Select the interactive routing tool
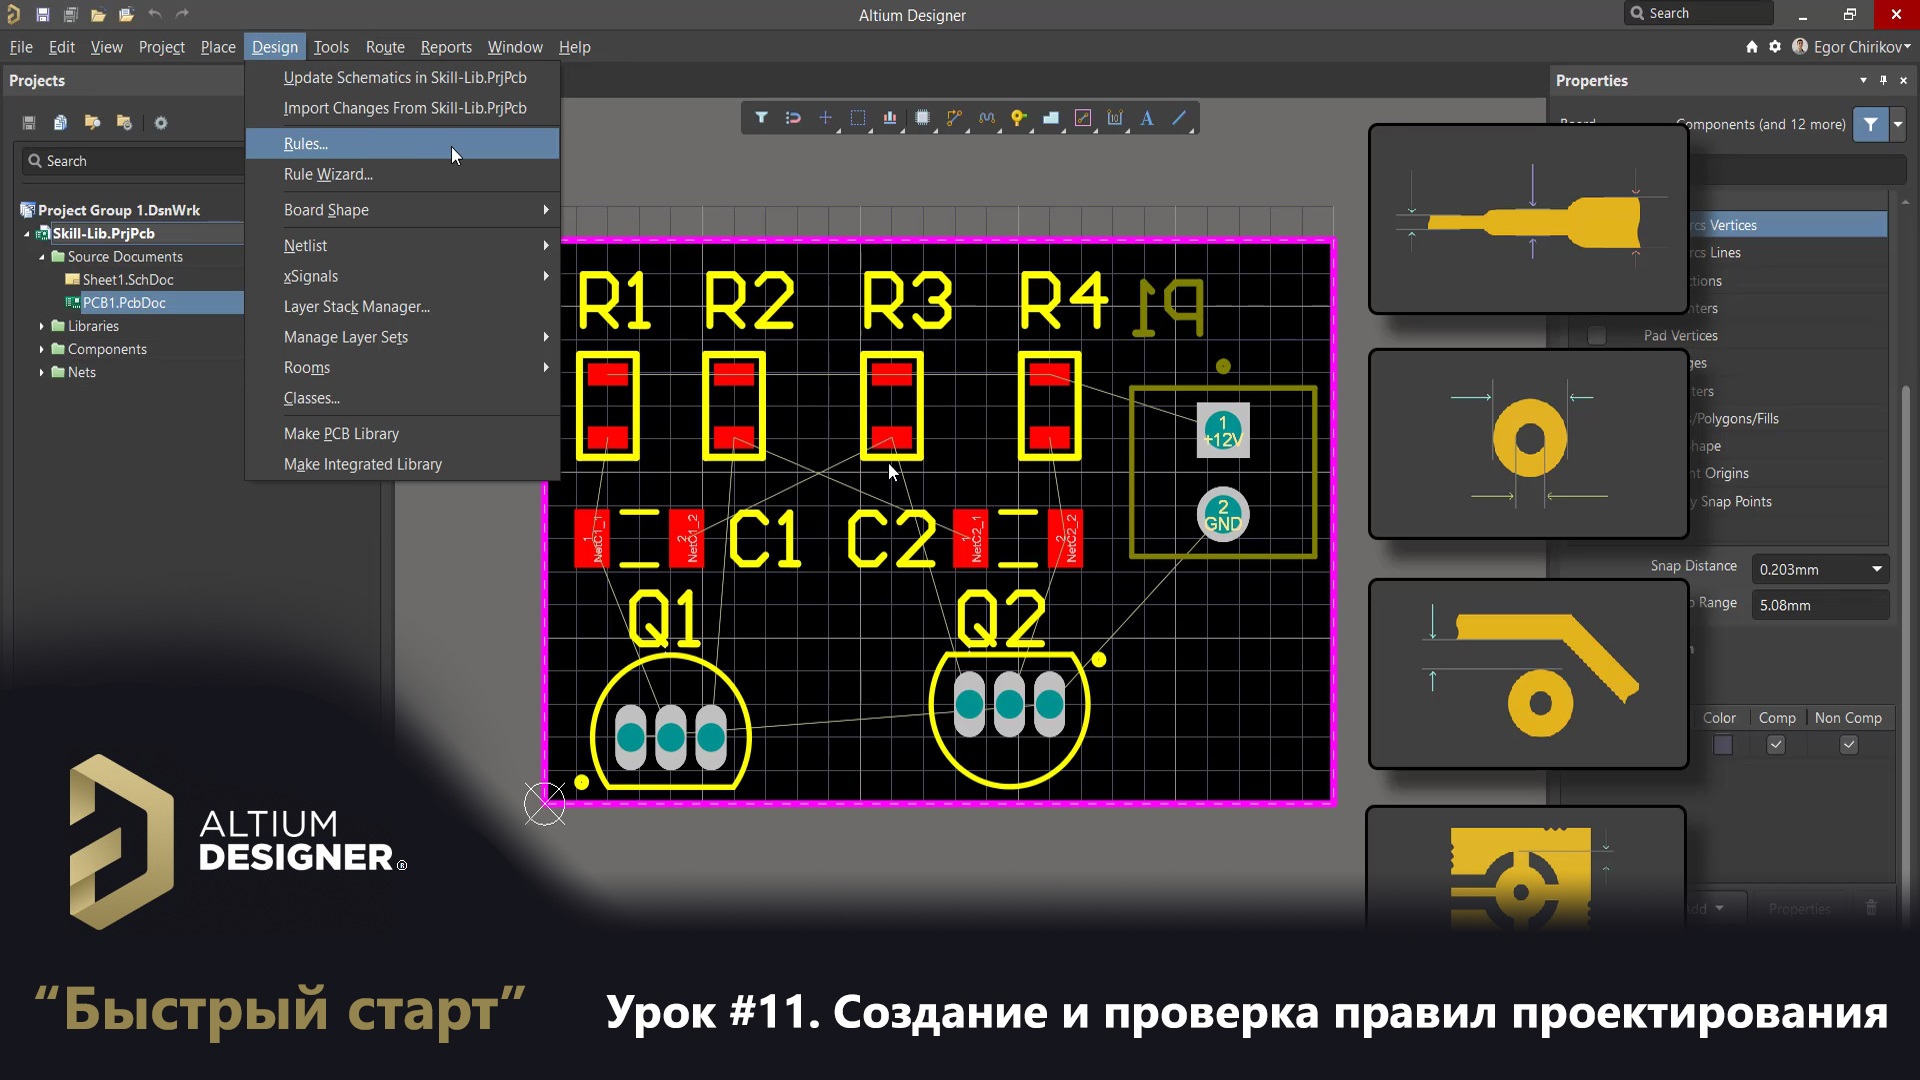 [x=955, y=118]
